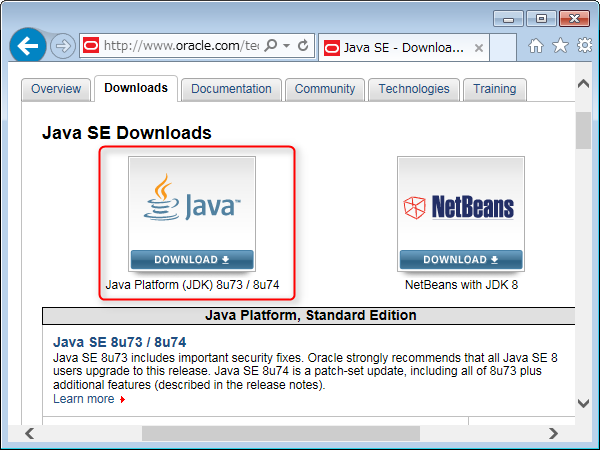Viewport: 600px width, 450px height.
Task: Refresh the page with the reload icon
Action: 303,46
